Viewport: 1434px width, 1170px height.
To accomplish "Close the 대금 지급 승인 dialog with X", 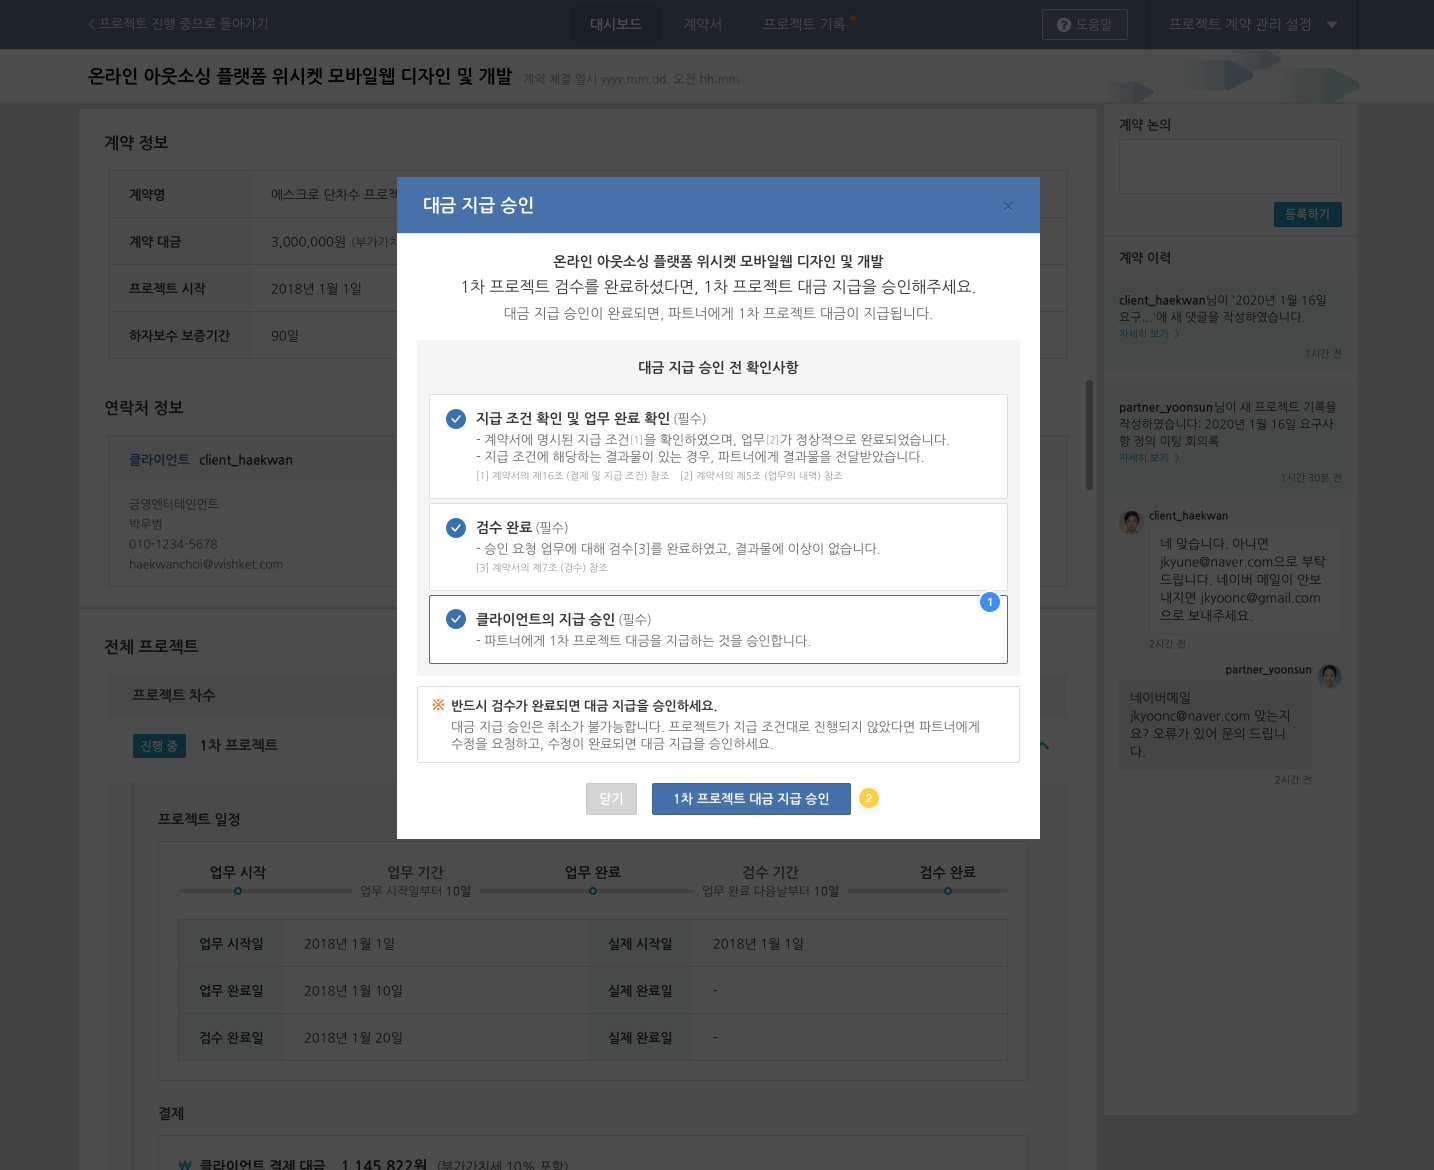I will click(1008, 206).
